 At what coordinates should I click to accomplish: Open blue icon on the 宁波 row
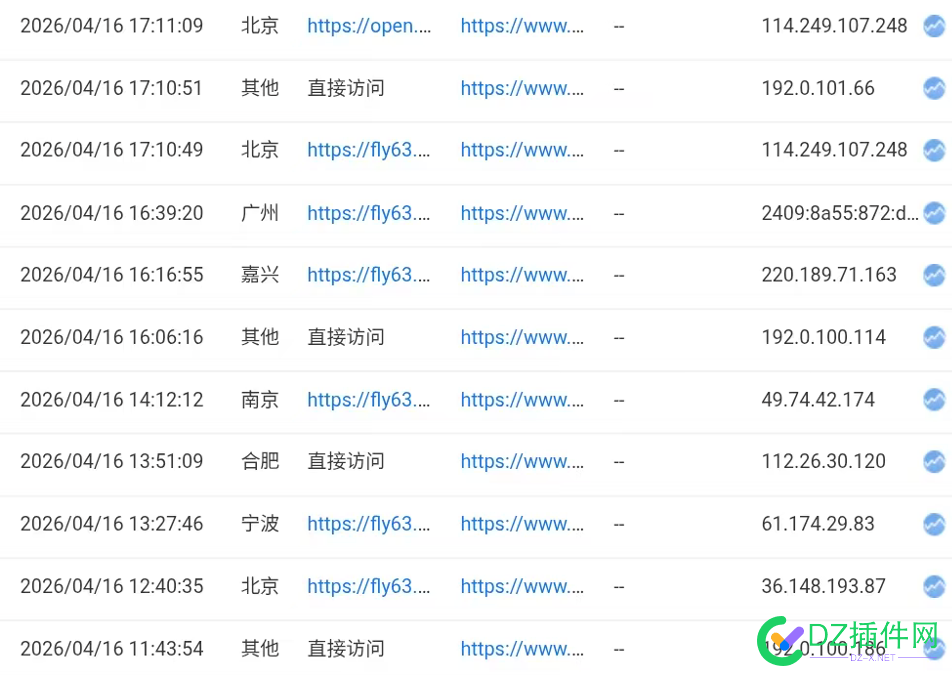coord(936,523)
